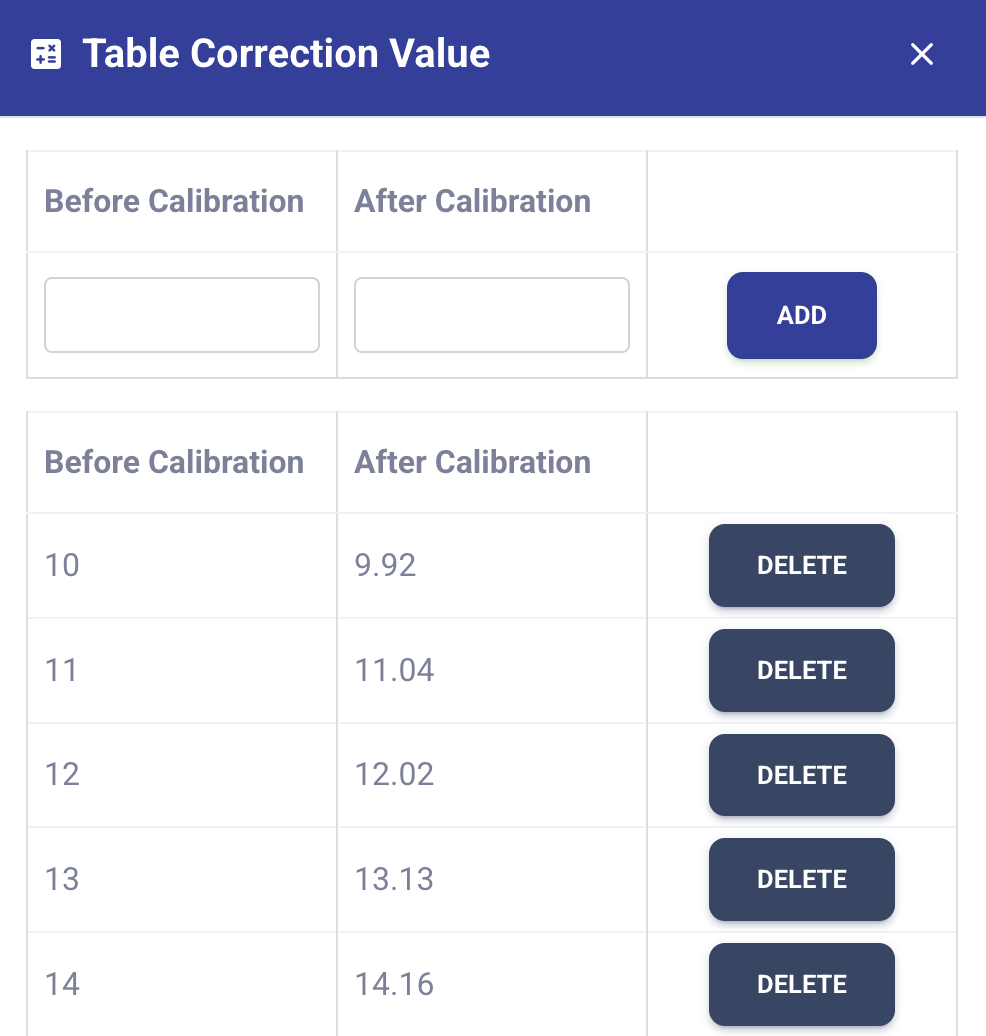This screenshot has width=986, height=1036.
Task: Delete the row with value 13
Action: [802, 879]
